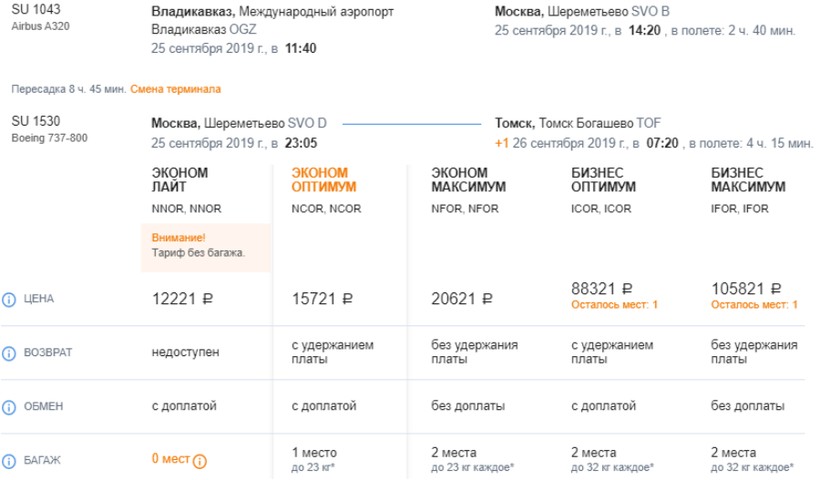Show info for the БАГАЖ row
820x480 pixels.
point(10,460)
